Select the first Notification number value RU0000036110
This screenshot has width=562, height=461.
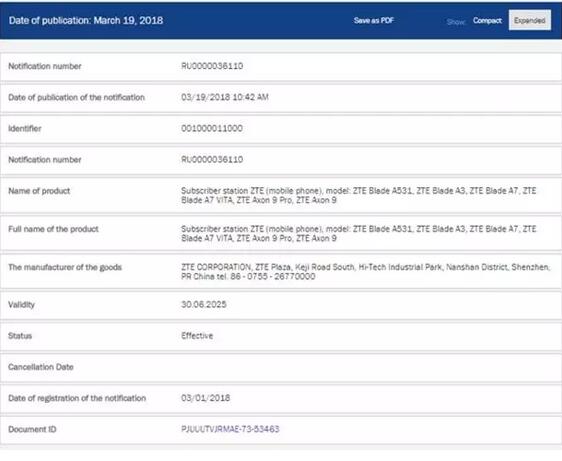(x=212, y=66)
